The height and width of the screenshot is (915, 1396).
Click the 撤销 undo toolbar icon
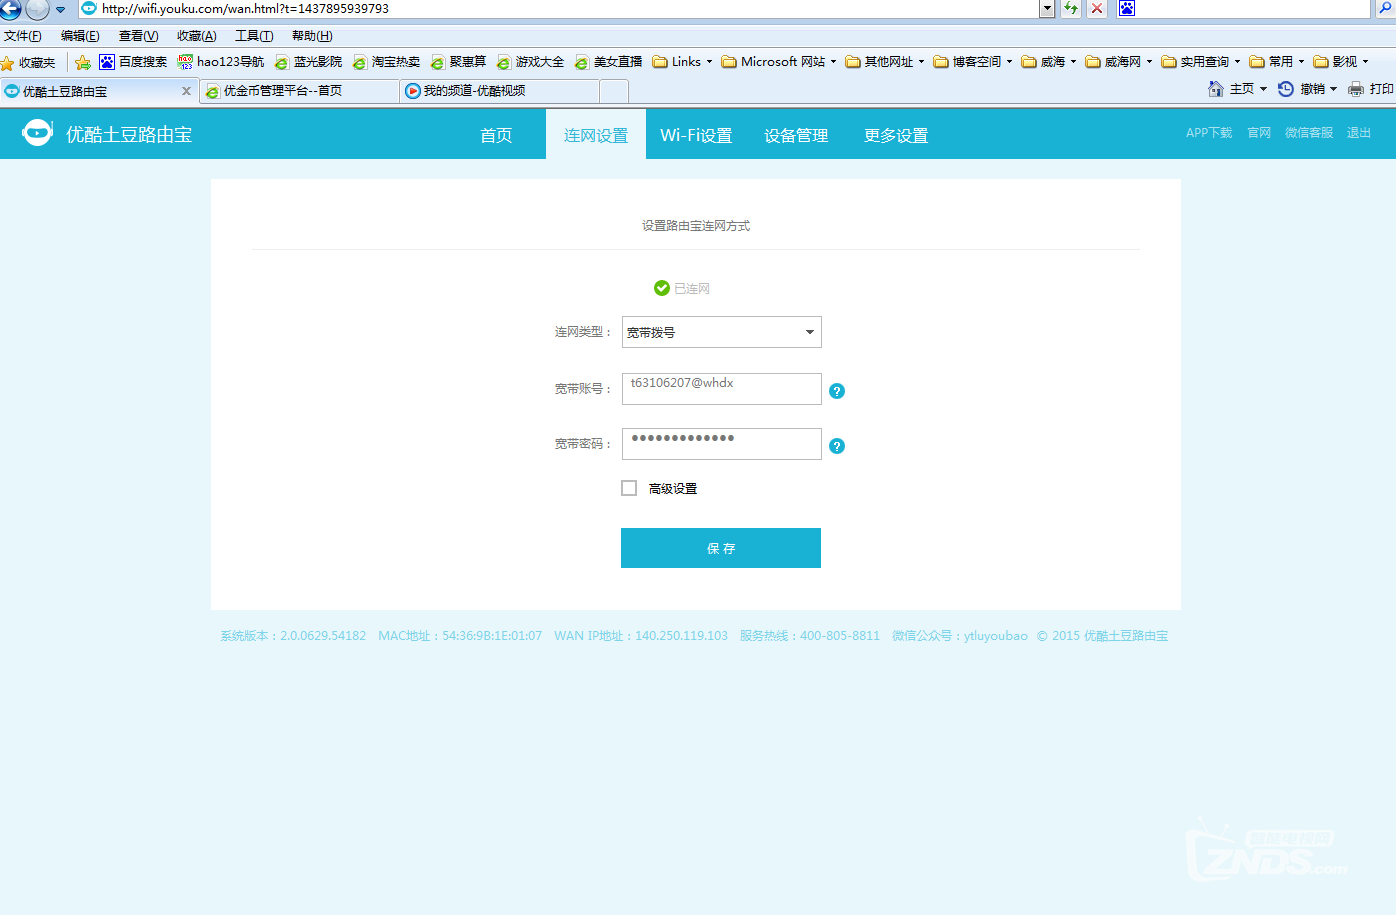pos(1286,89)
